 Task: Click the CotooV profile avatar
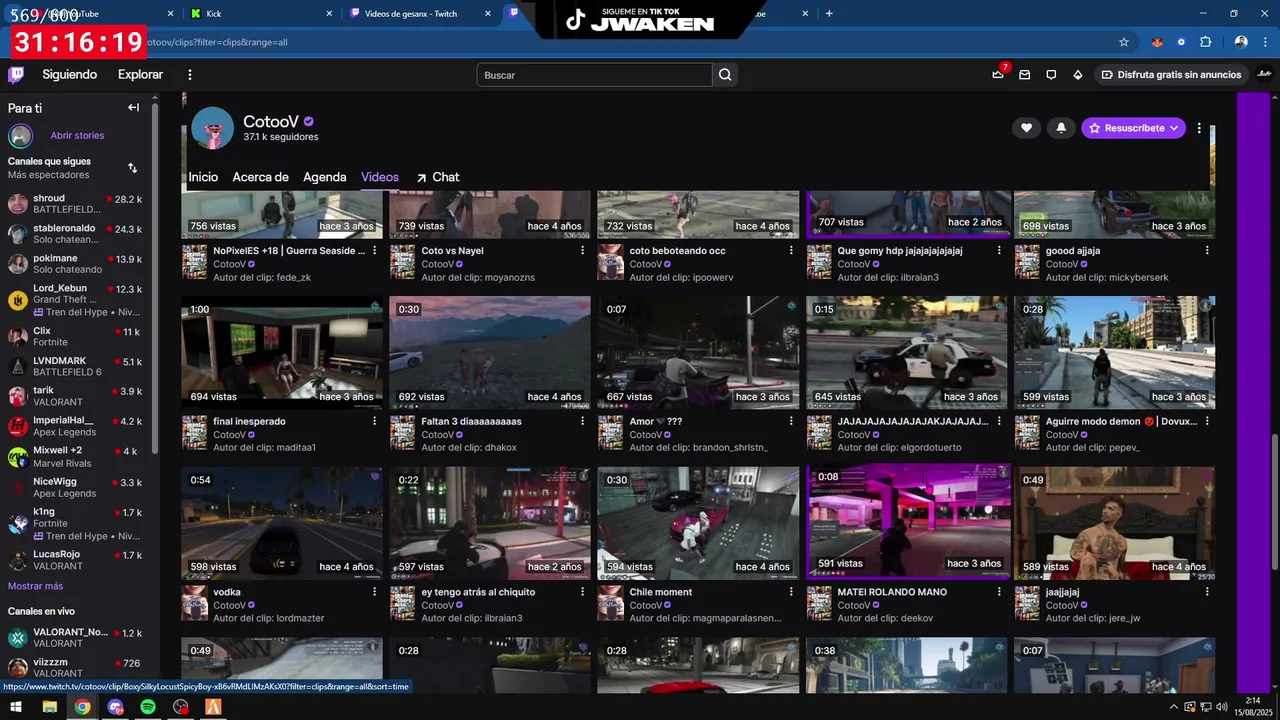pyautogui.click(x=212, y=128)
